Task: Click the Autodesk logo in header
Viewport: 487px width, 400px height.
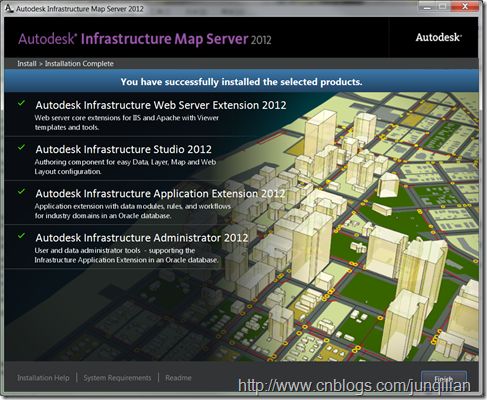Action: 438,37
